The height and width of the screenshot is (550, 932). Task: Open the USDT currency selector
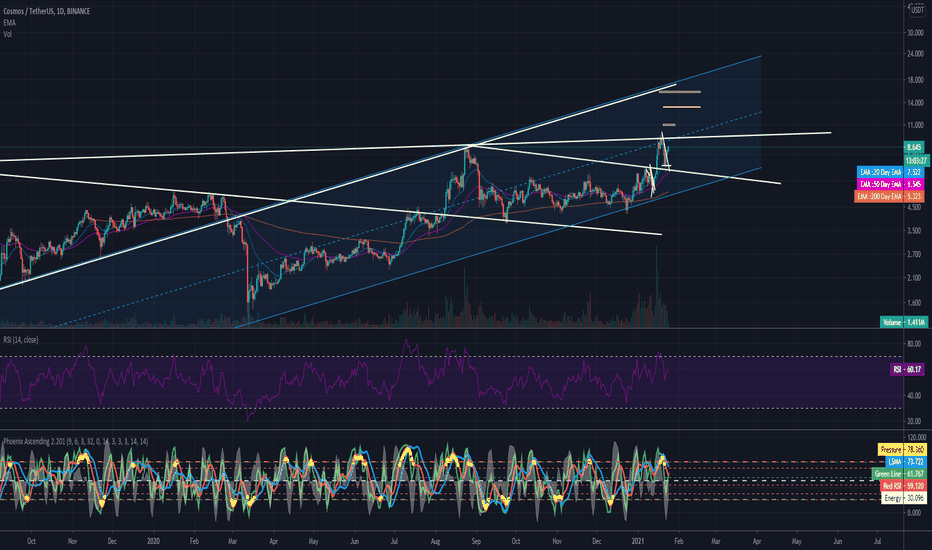pos(918,10)
